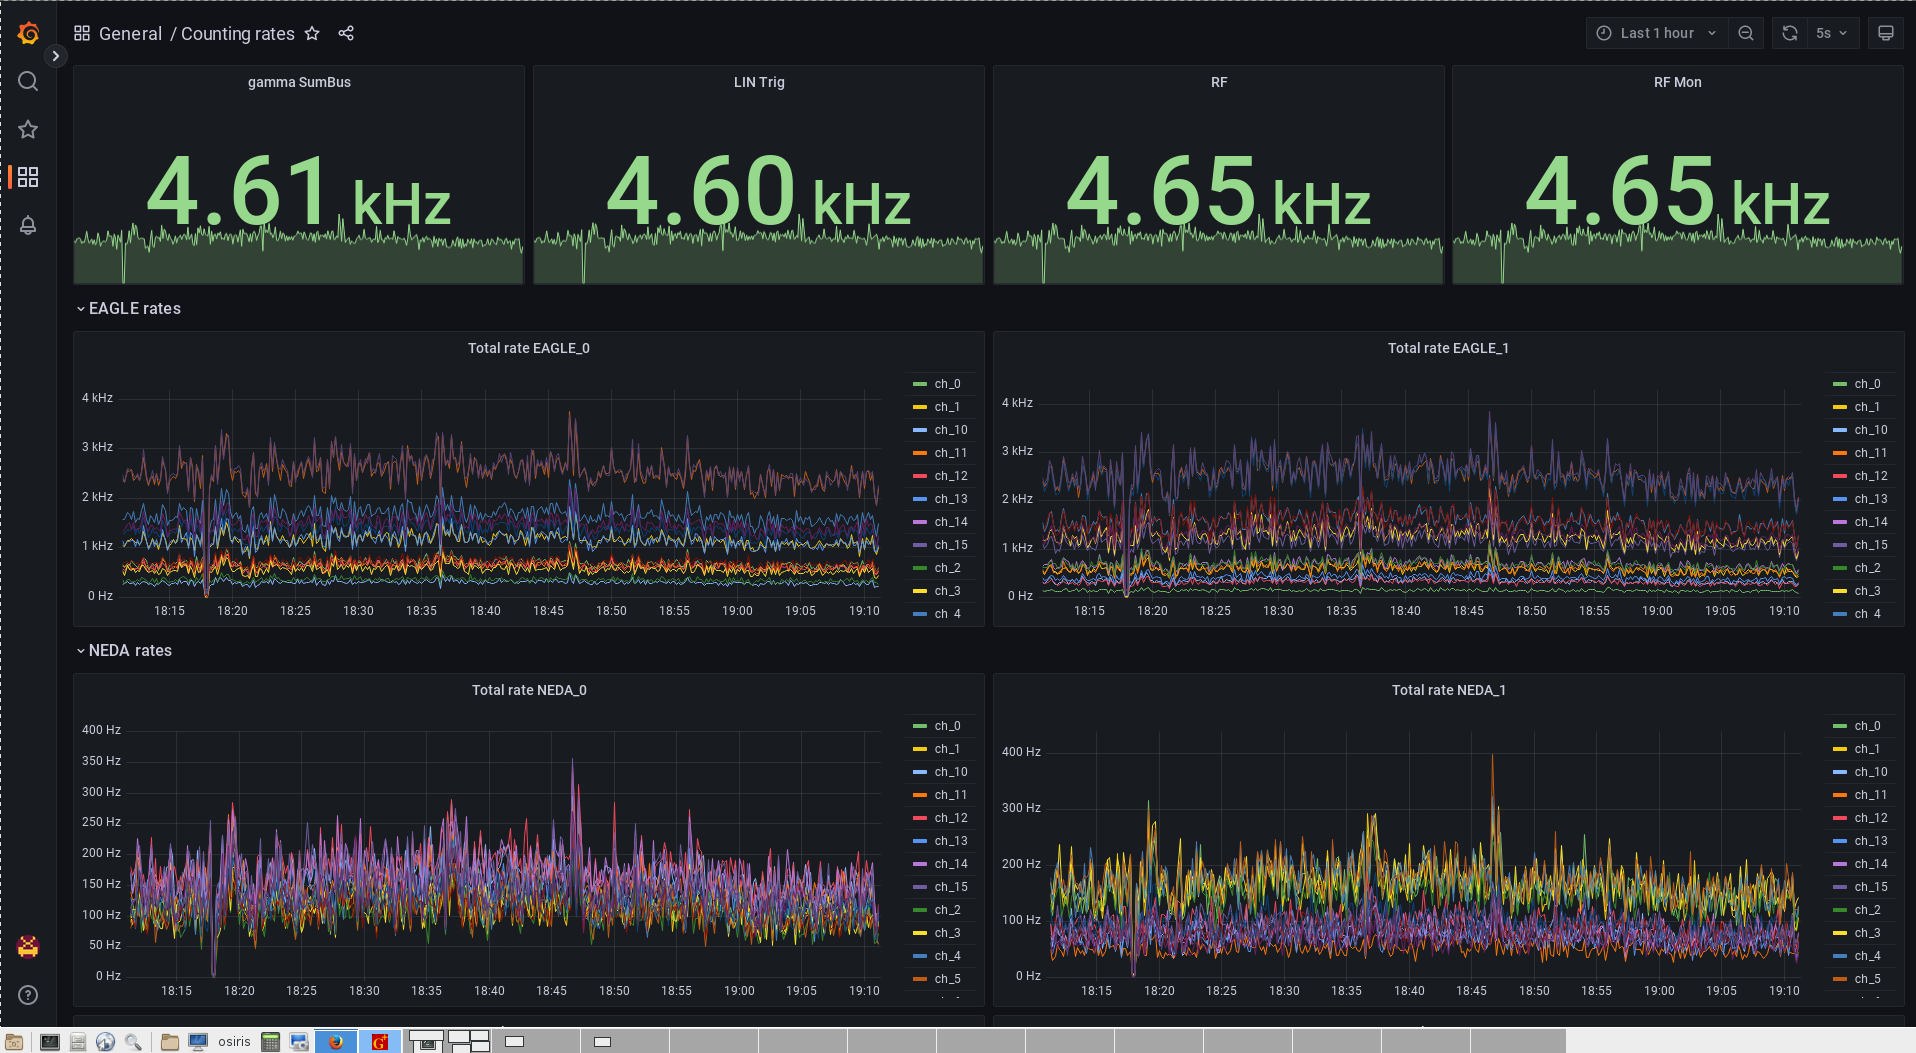
Task: Open the Grafana home via the logo
Action: [x=28, y=33]
